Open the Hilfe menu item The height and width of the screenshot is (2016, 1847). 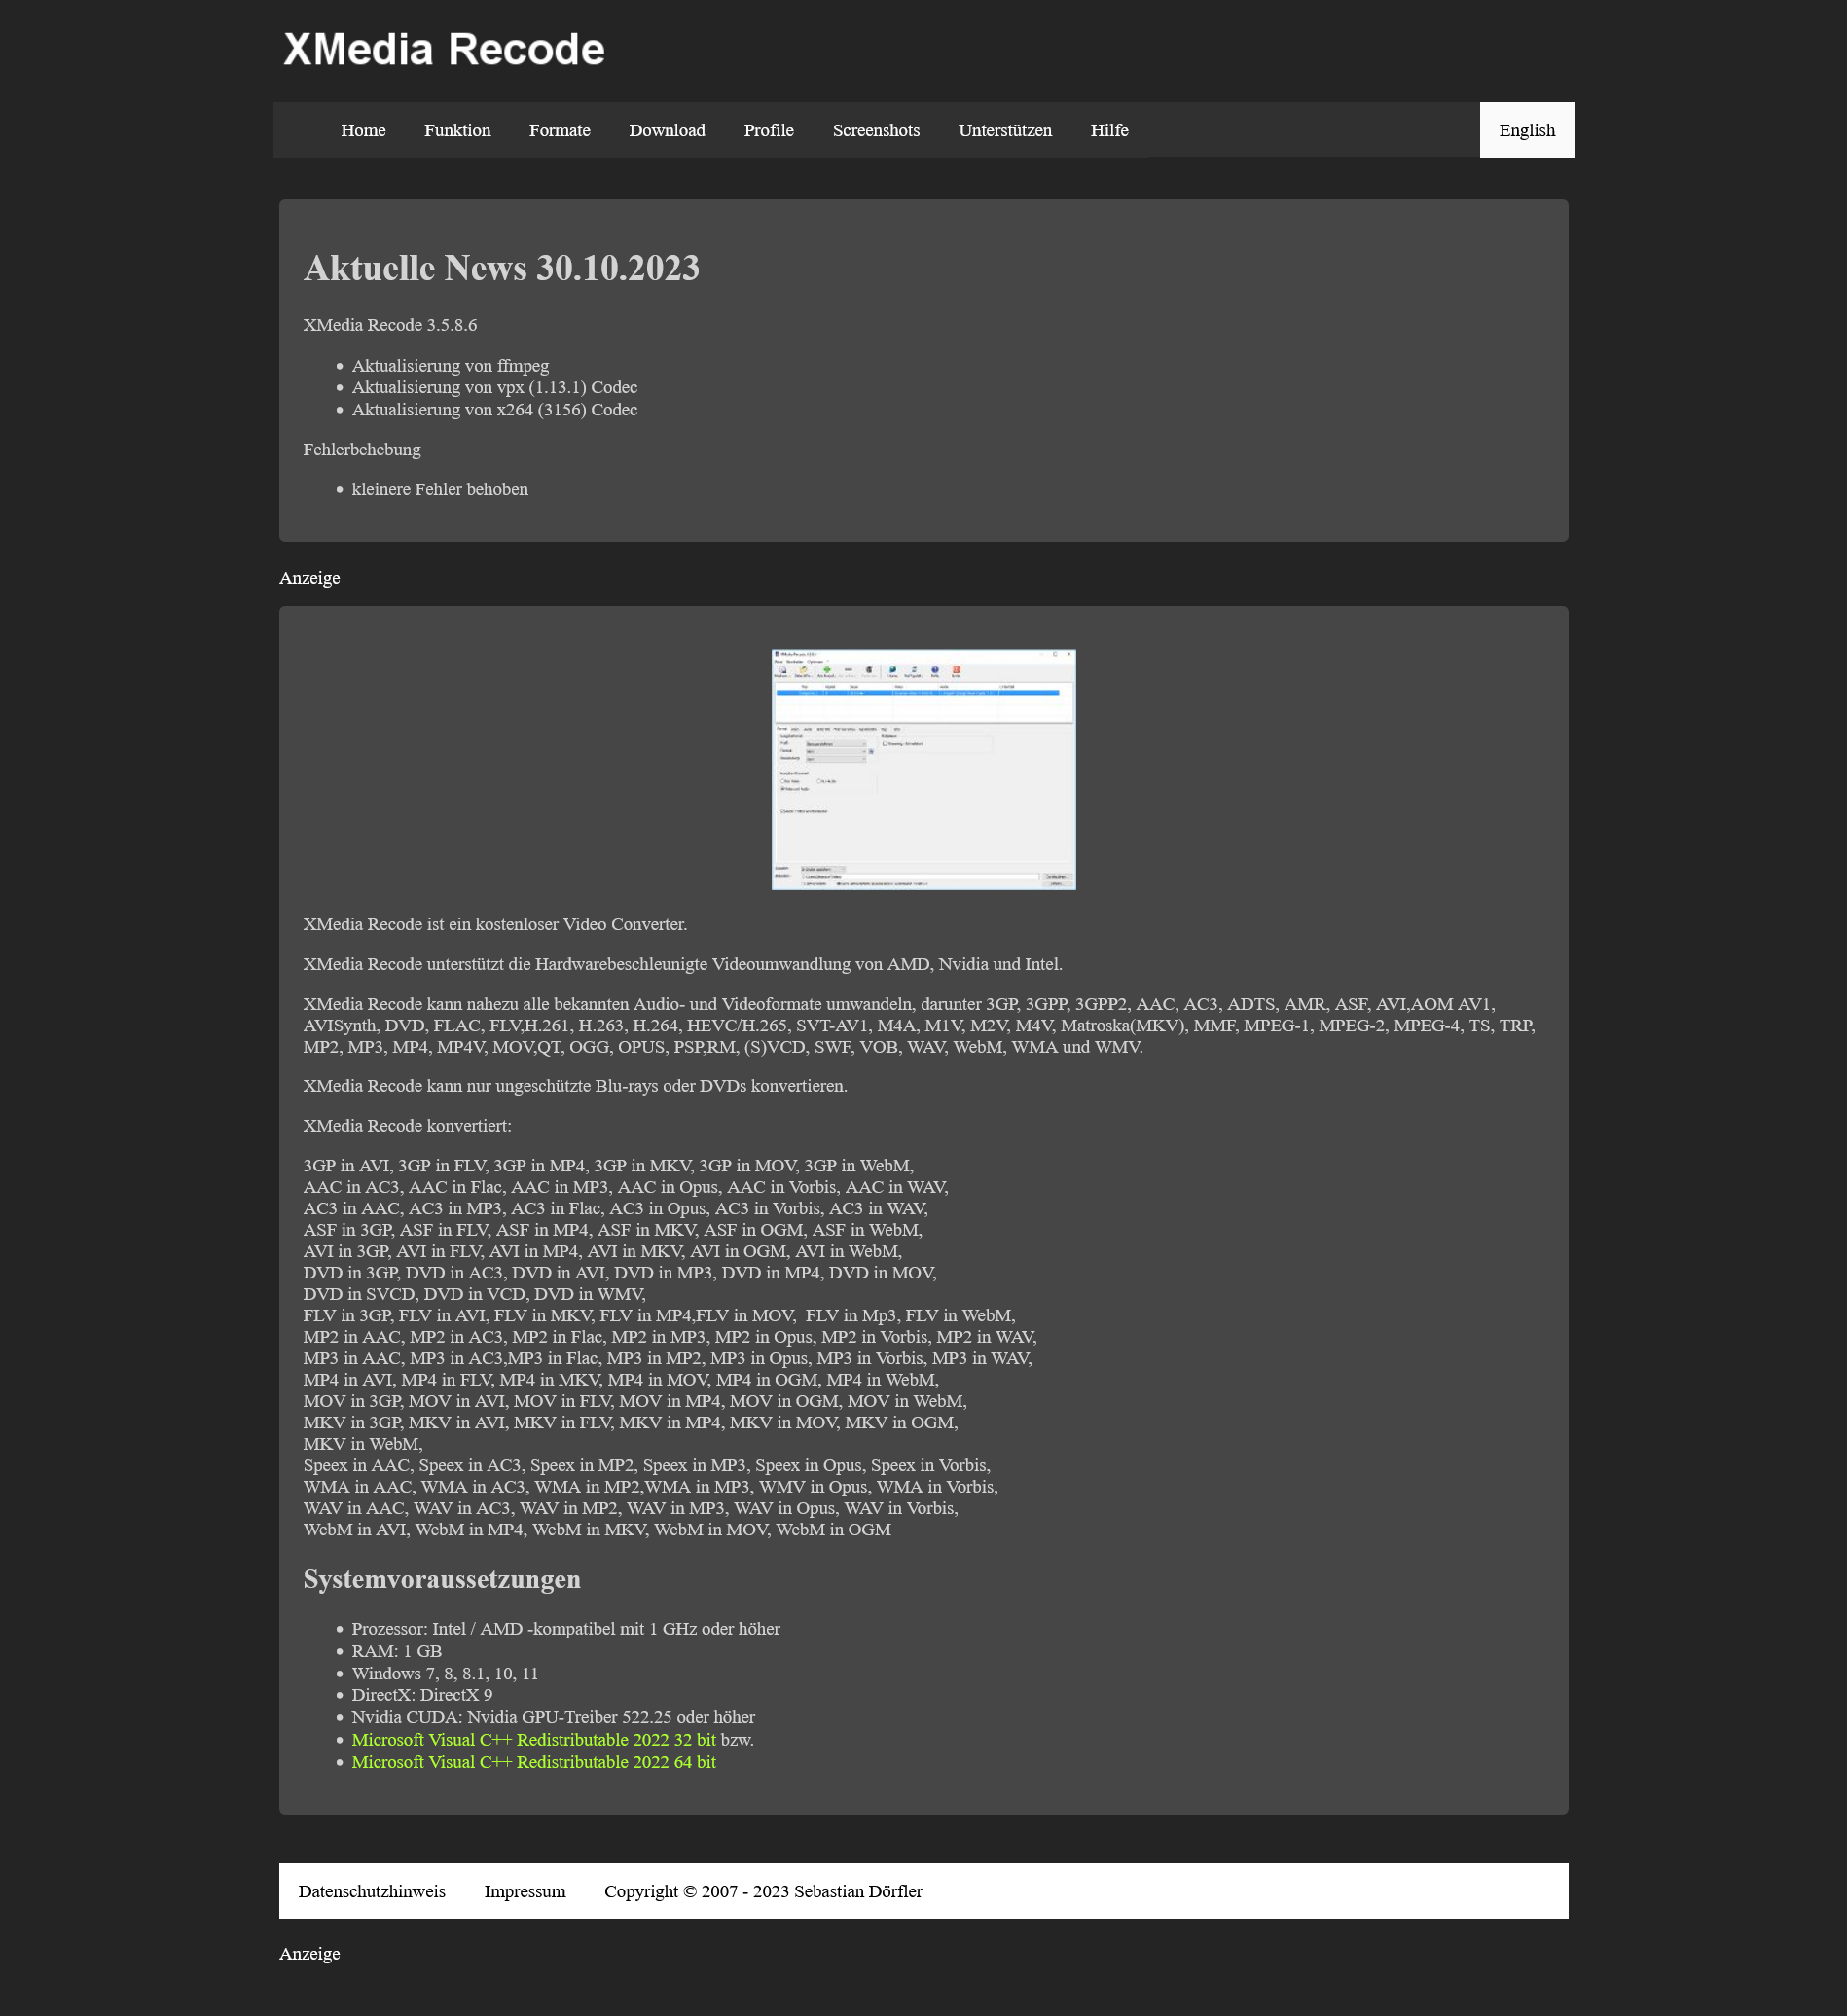tap(1109, 130)
